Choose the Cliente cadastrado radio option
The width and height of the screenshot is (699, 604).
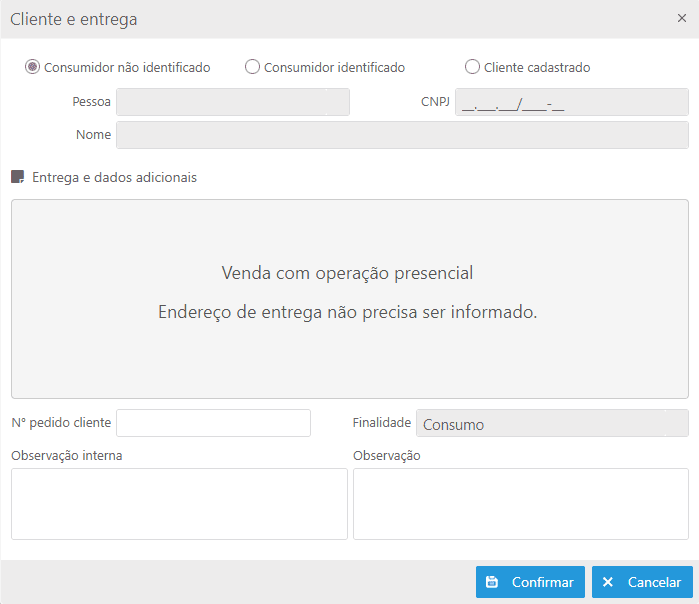472,67
